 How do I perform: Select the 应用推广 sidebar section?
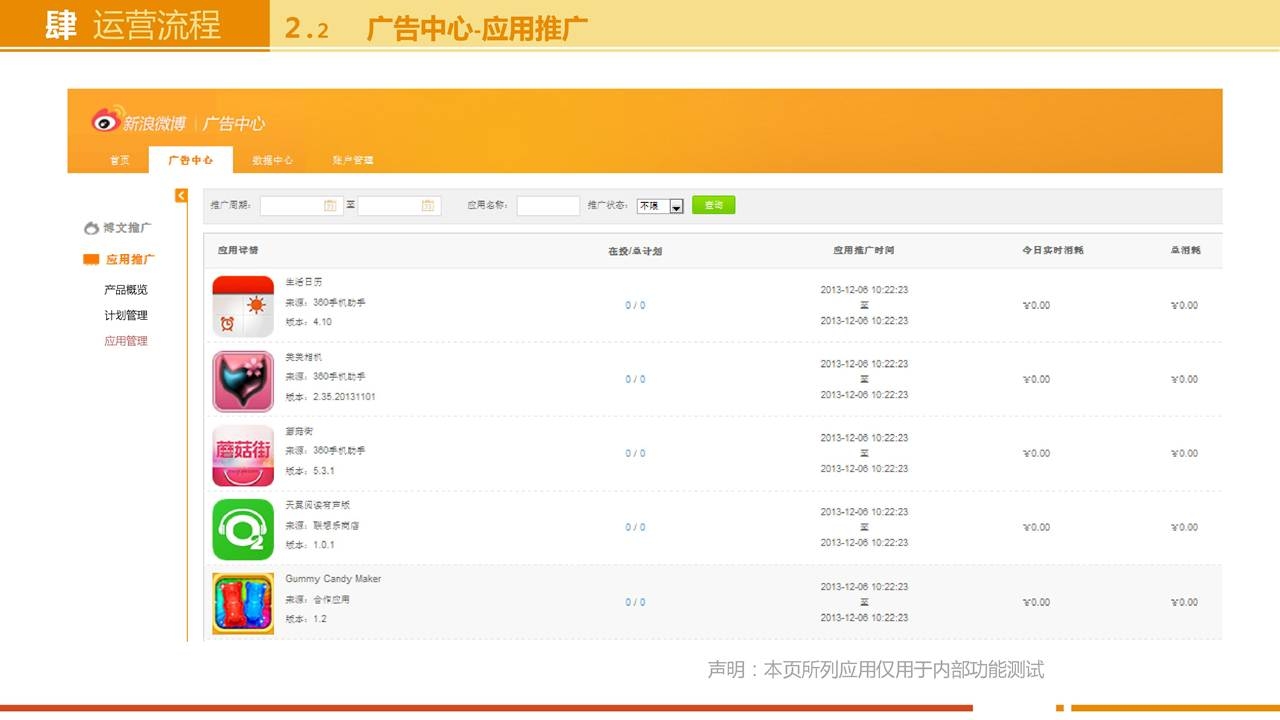click(120, 259)
